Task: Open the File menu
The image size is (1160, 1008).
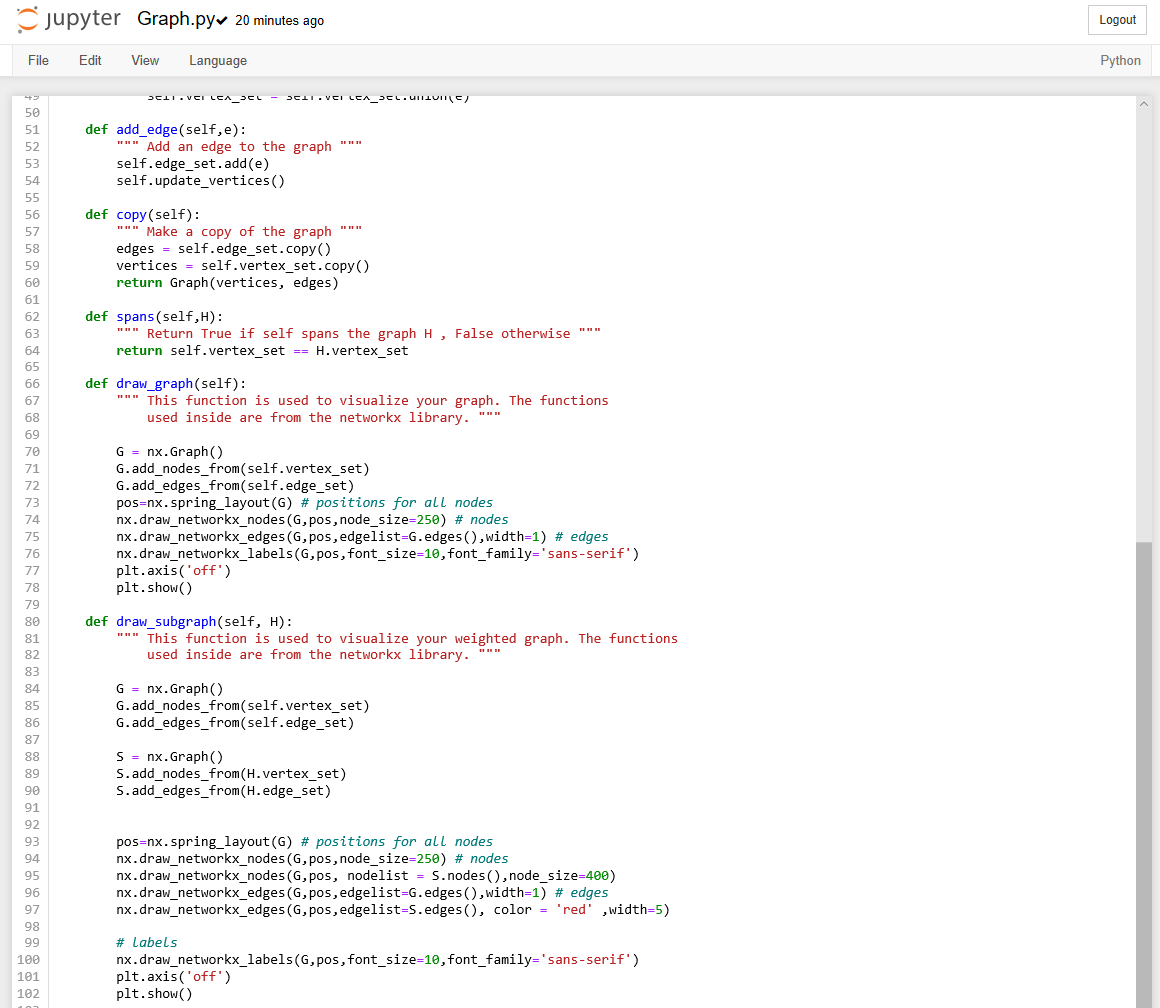Action: tap(38, 61)
